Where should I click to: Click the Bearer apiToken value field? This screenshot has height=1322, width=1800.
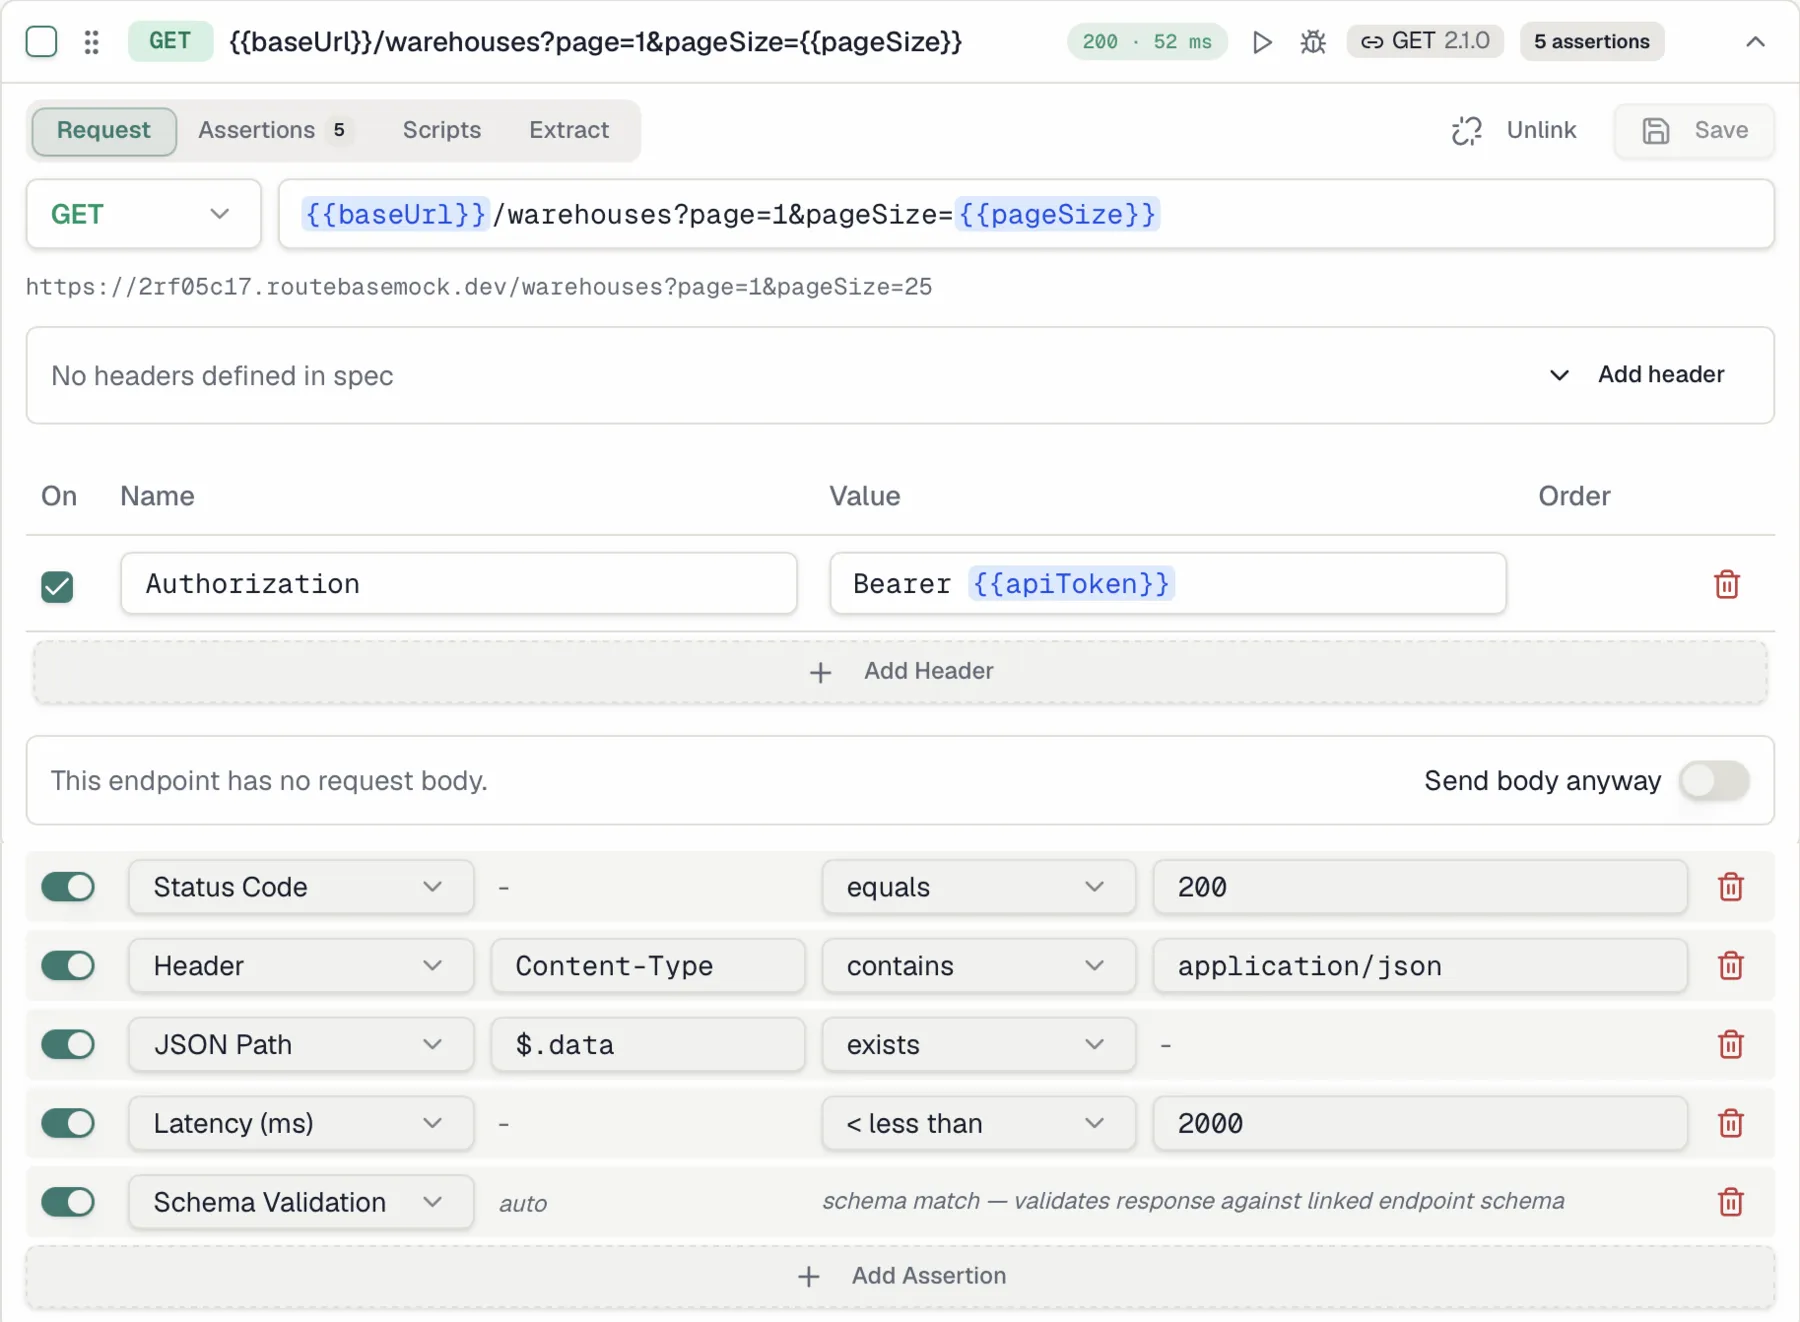(1168, 584)
